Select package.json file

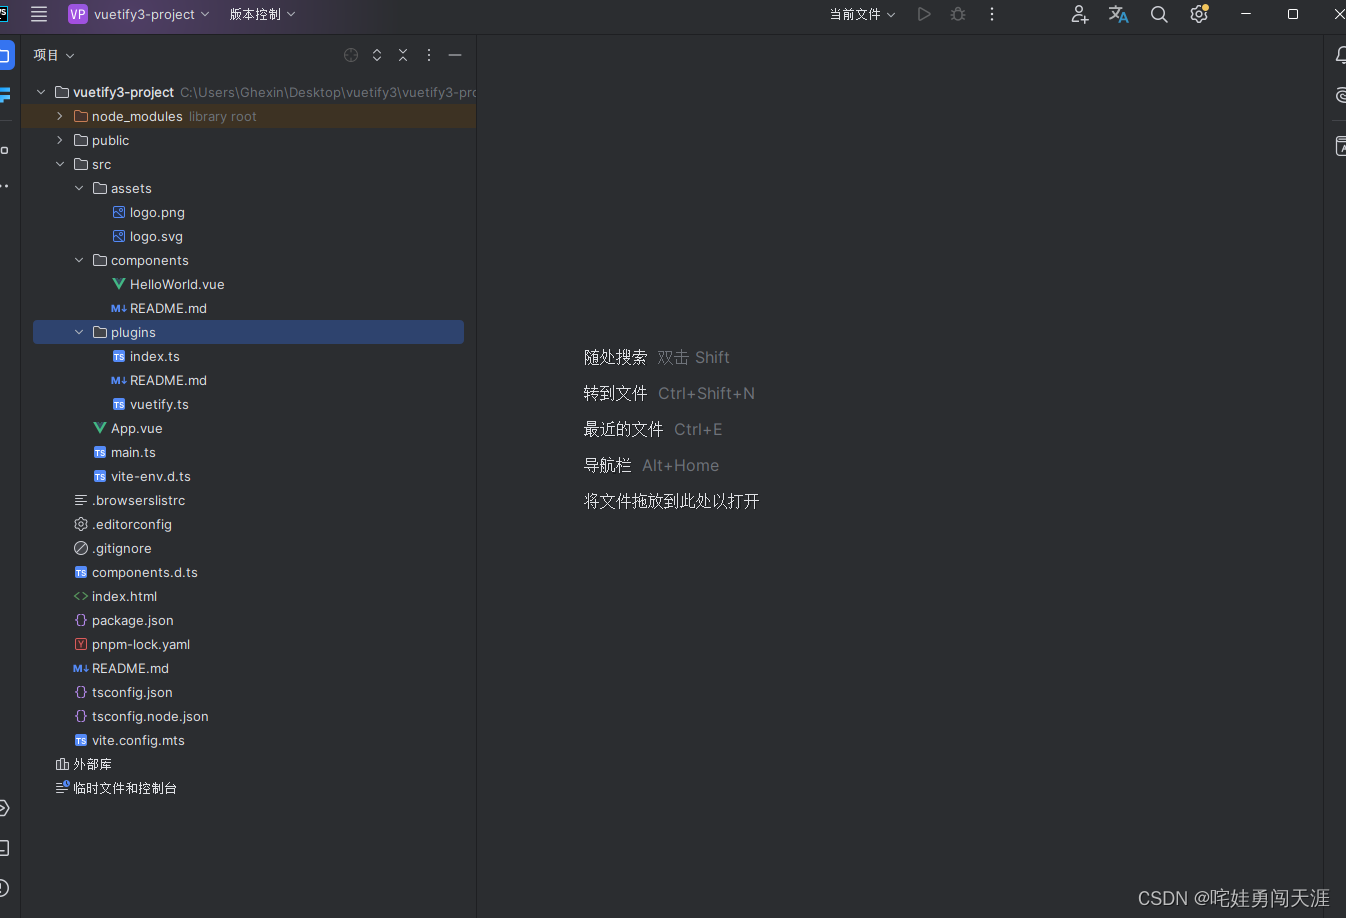tap(132, 620)
